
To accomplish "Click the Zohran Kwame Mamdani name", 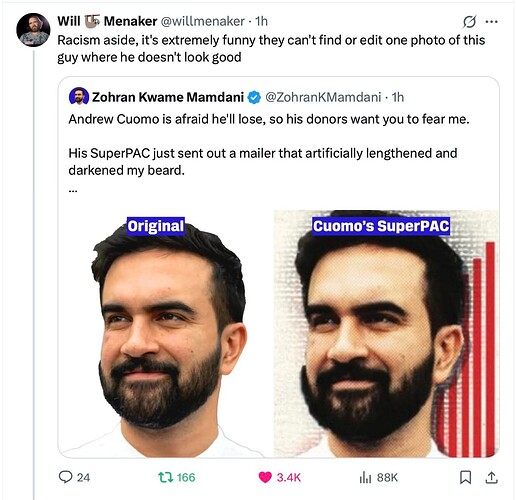I will click(x=168, y=97).
